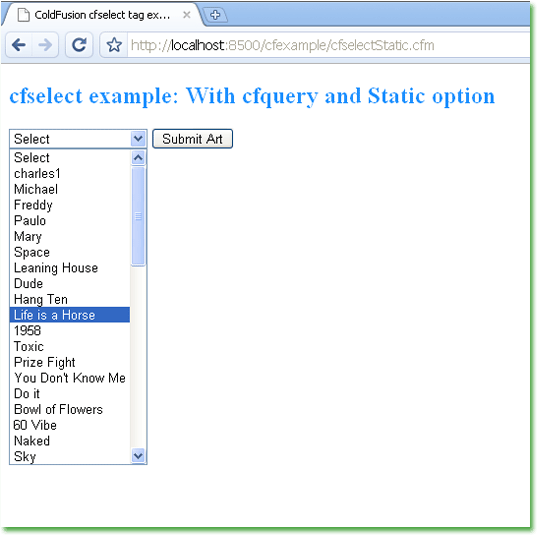Choose 'Prize Fight' from the list
Screen dimensions: 538x535
(x=70, y=362)
